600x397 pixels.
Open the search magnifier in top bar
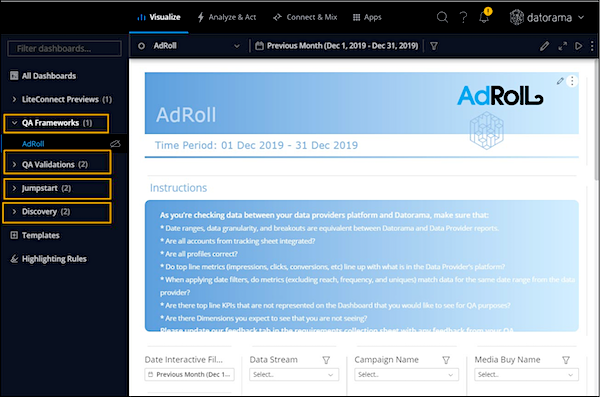(442, 17)
